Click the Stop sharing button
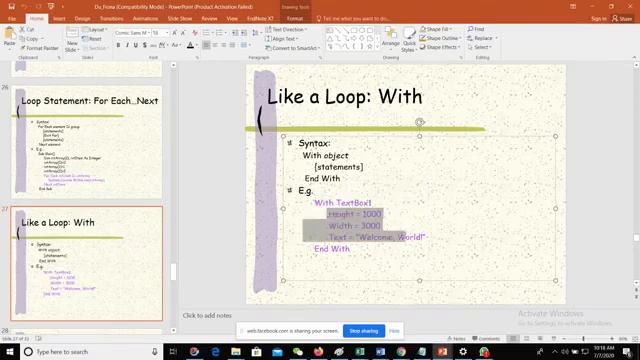The image size is (640, 360). pos(364,331)
